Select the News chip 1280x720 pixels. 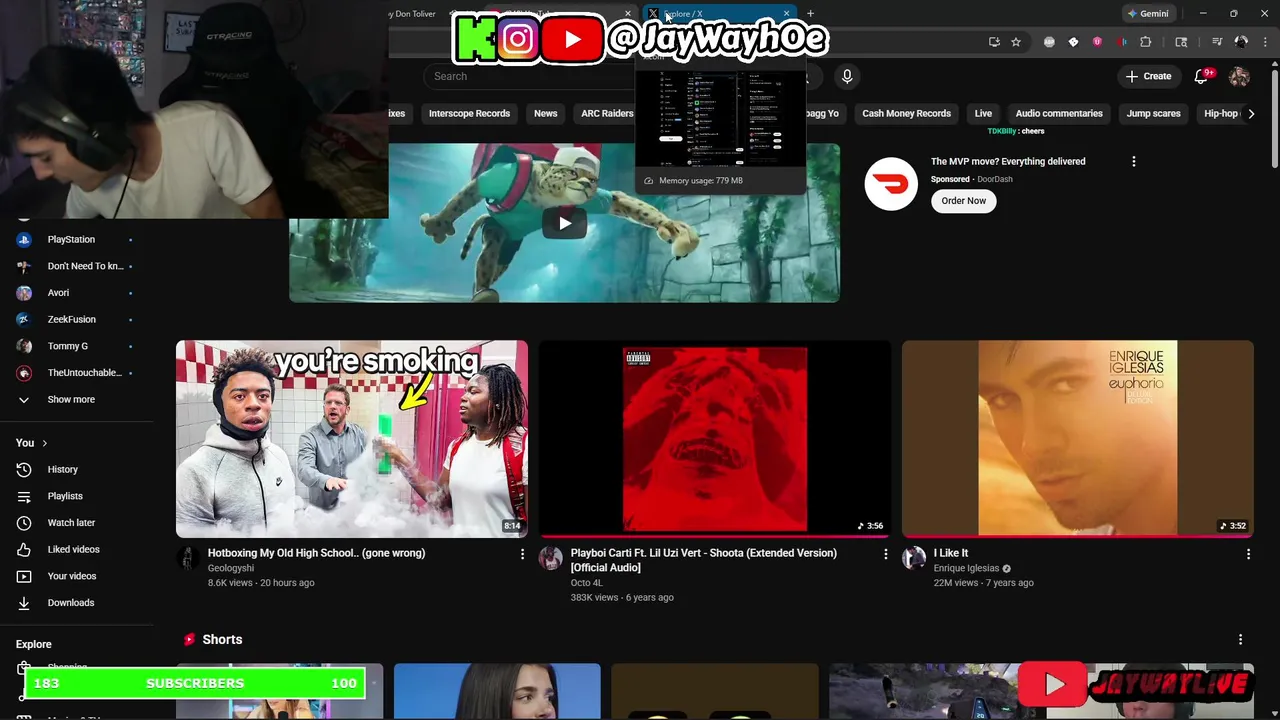(545, 114)
